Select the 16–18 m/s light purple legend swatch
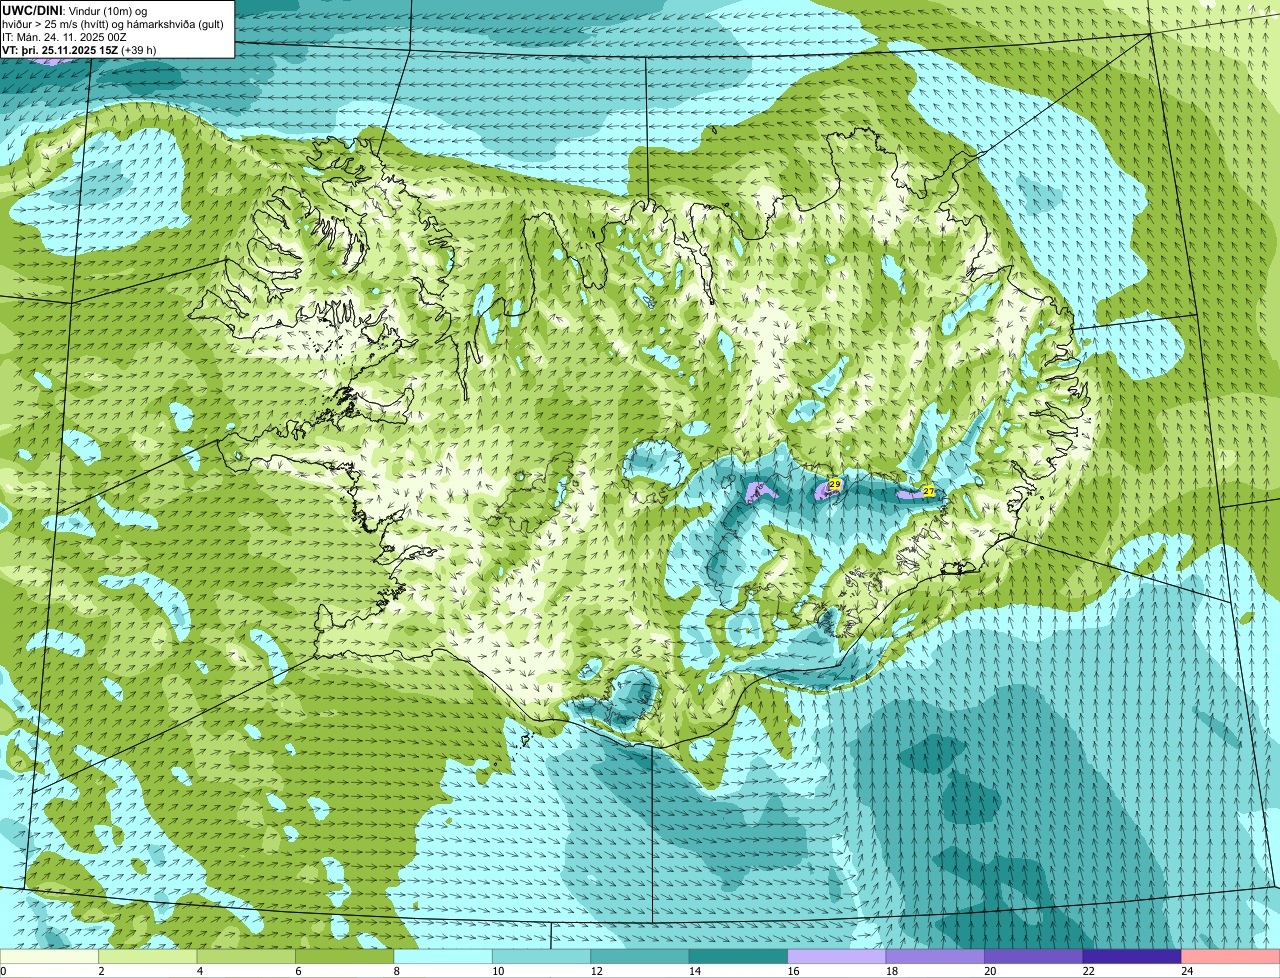The image size is (1280, 978). 838,956
